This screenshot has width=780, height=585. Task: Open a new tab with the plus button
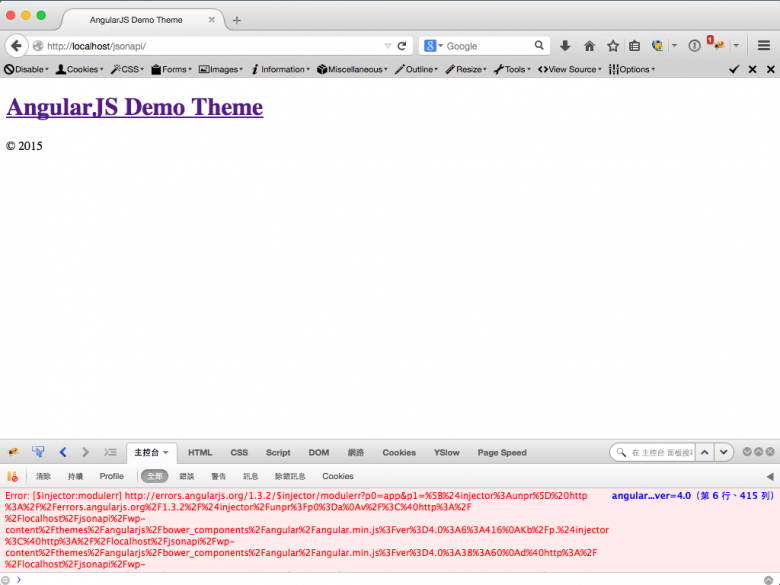point(237,20)
